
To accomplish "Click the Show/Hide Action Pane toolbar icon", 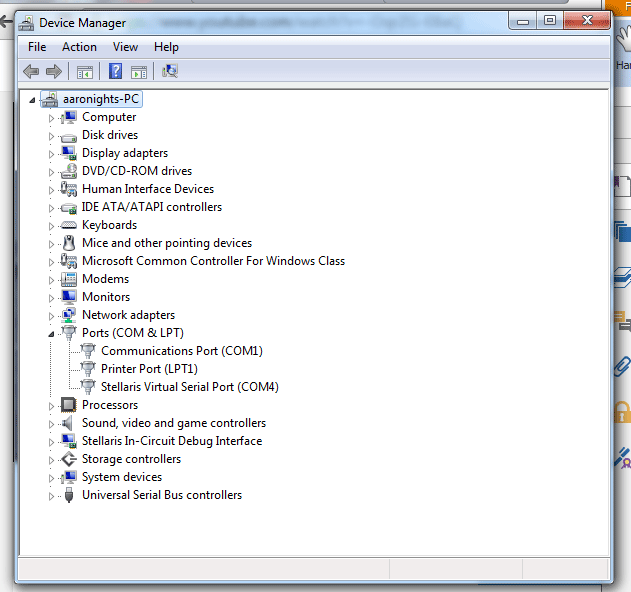I will click(x=139, y=72).
